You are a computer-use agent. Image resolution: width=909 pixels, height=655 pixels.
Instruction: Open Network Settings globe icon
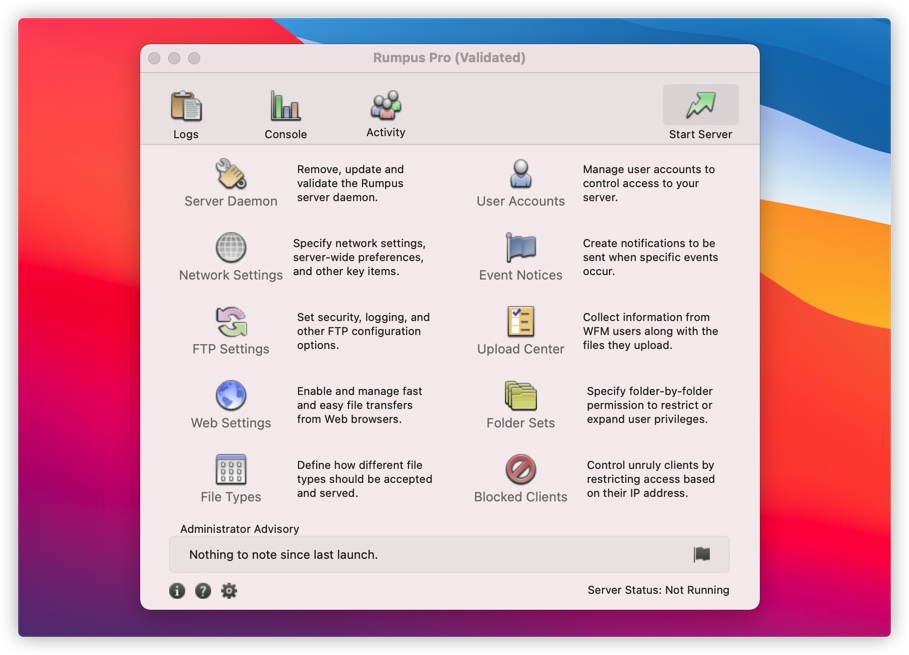(231, 248)
